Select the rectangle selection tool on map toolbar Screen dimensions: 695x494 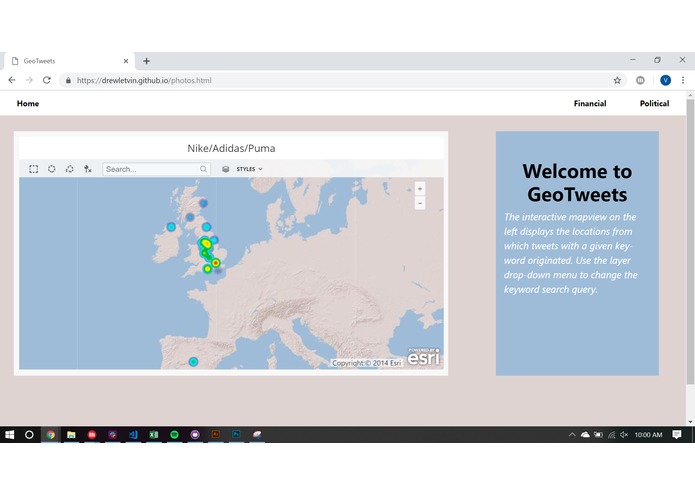[33, 169]
